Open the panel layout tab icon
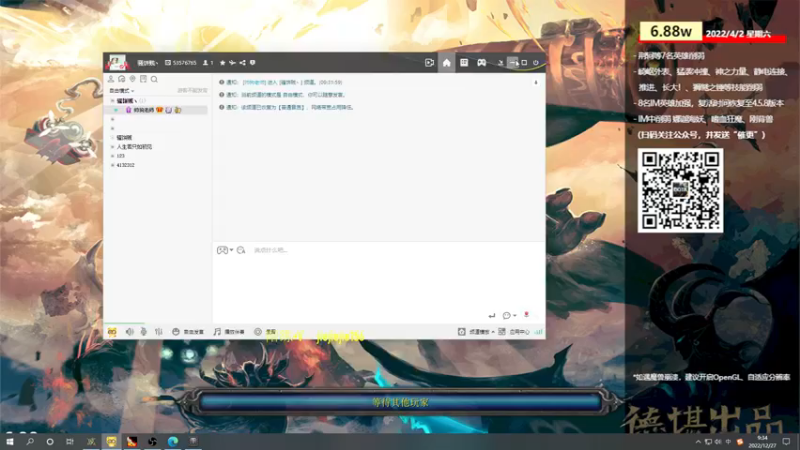Image resolution: width=800 pixels, height=450 pixels. coord(464,62)
